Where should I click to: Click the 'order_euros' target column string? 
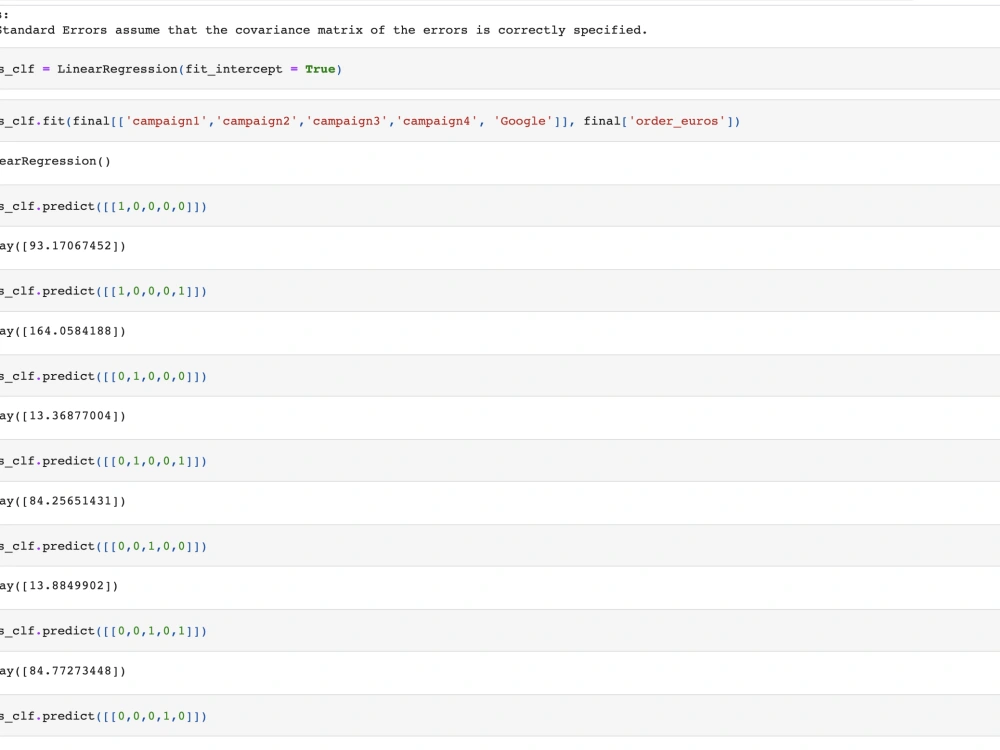(690, 121)
